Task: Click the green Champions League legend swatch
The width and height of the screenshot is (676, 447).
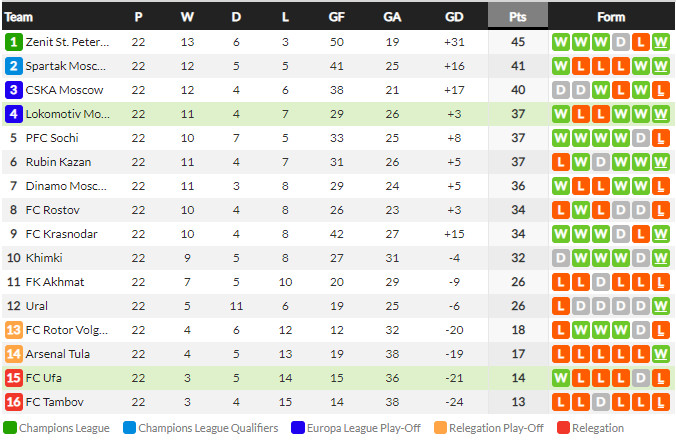Action: click(x=9, y=429)
